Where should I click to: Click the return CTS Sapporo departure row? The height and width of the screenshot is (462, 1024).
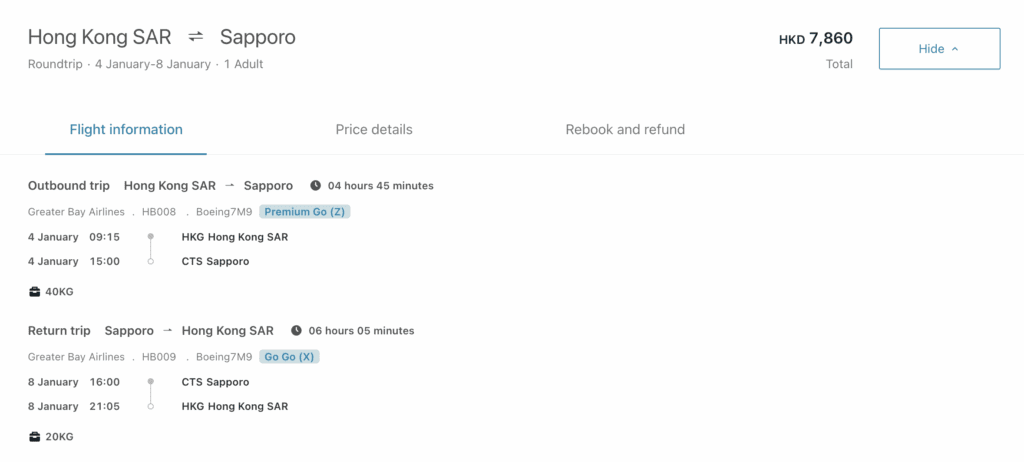pos(215,382)
